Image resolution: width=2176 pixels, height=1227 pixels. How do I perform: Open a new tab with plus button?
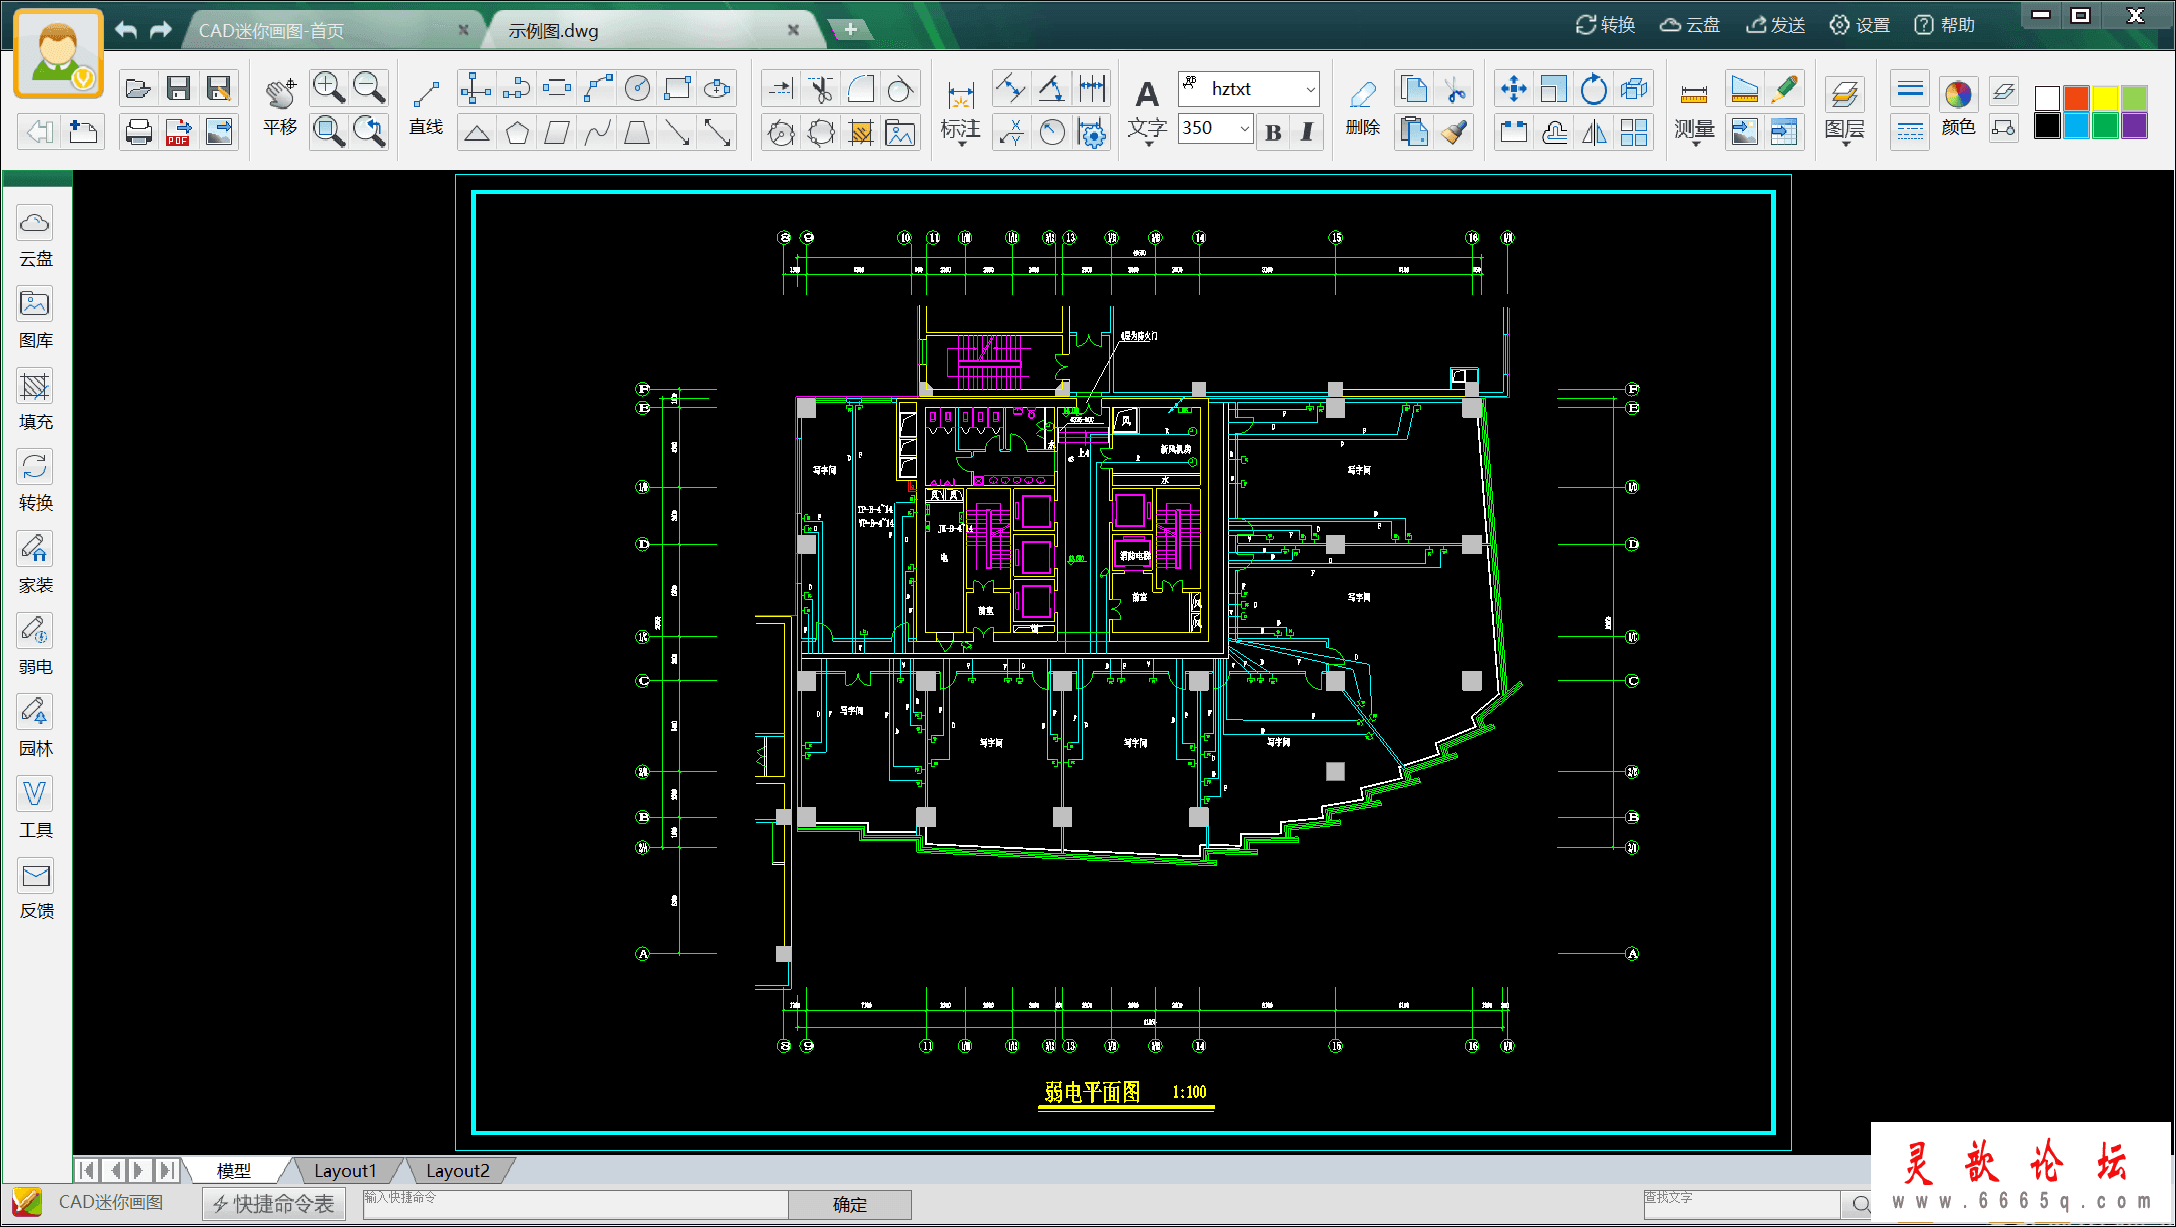click(850, 30)
